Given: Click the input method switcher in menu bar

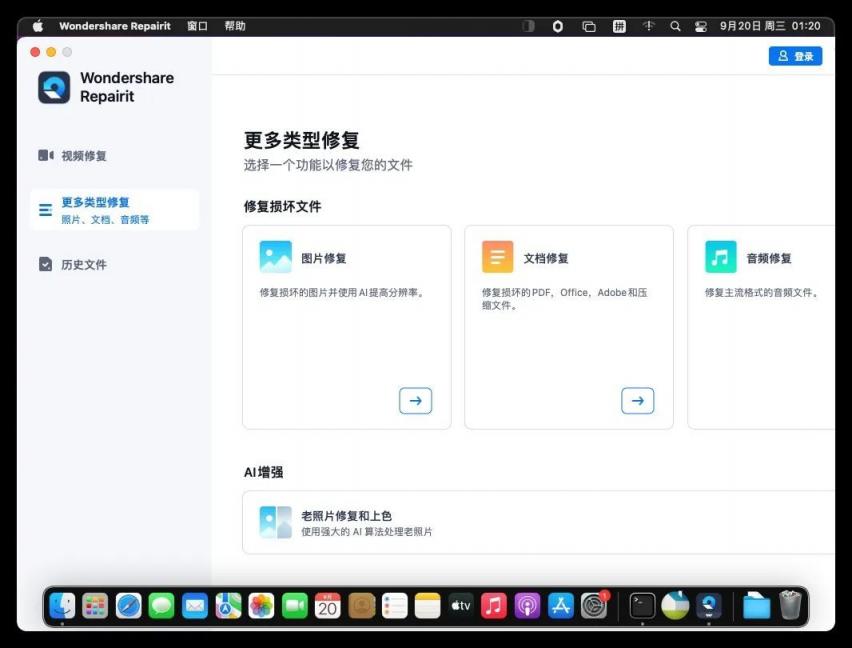Looking at the screenshot, I should coord(619,26).
